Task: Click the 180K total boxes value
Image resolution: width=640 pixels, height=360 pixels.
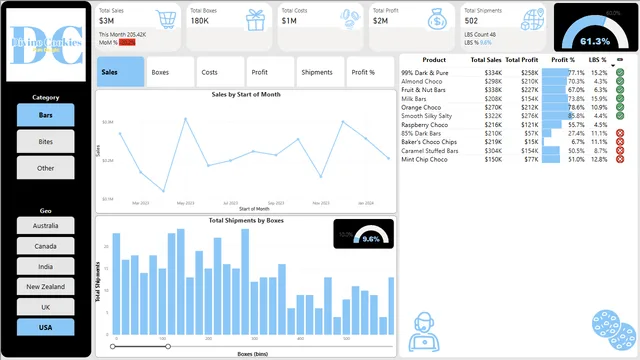Action: [200, 21]
